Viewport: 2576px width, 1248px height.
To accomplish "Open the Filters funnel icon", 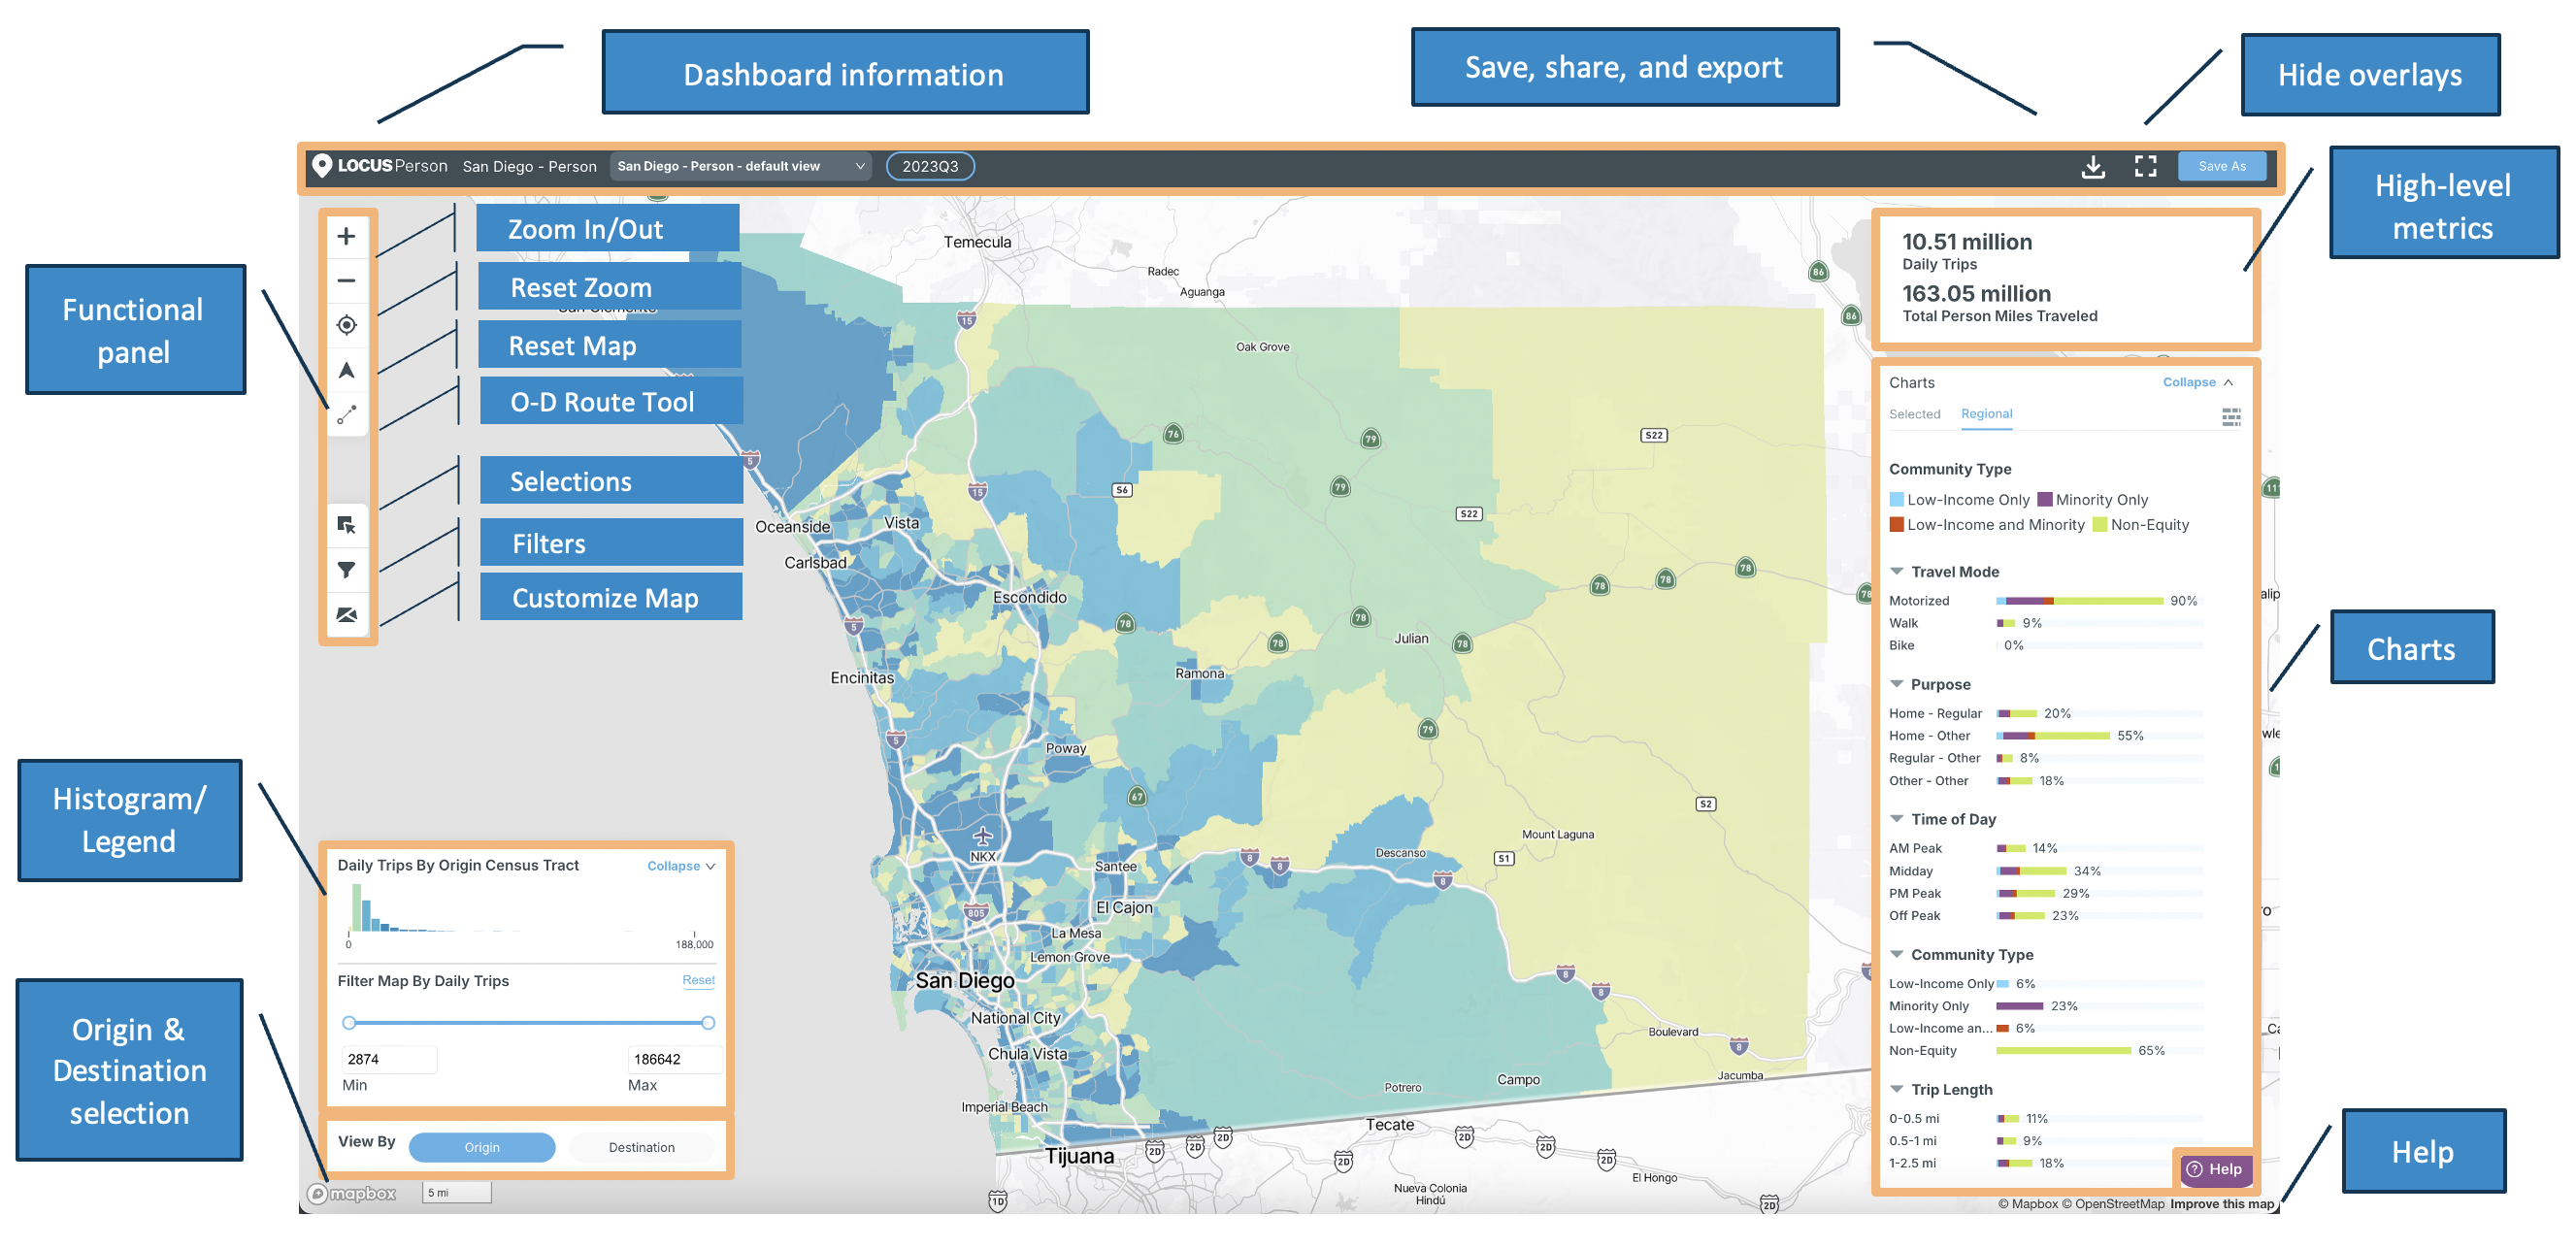I will pyautogui.click(x=346, y=570).
